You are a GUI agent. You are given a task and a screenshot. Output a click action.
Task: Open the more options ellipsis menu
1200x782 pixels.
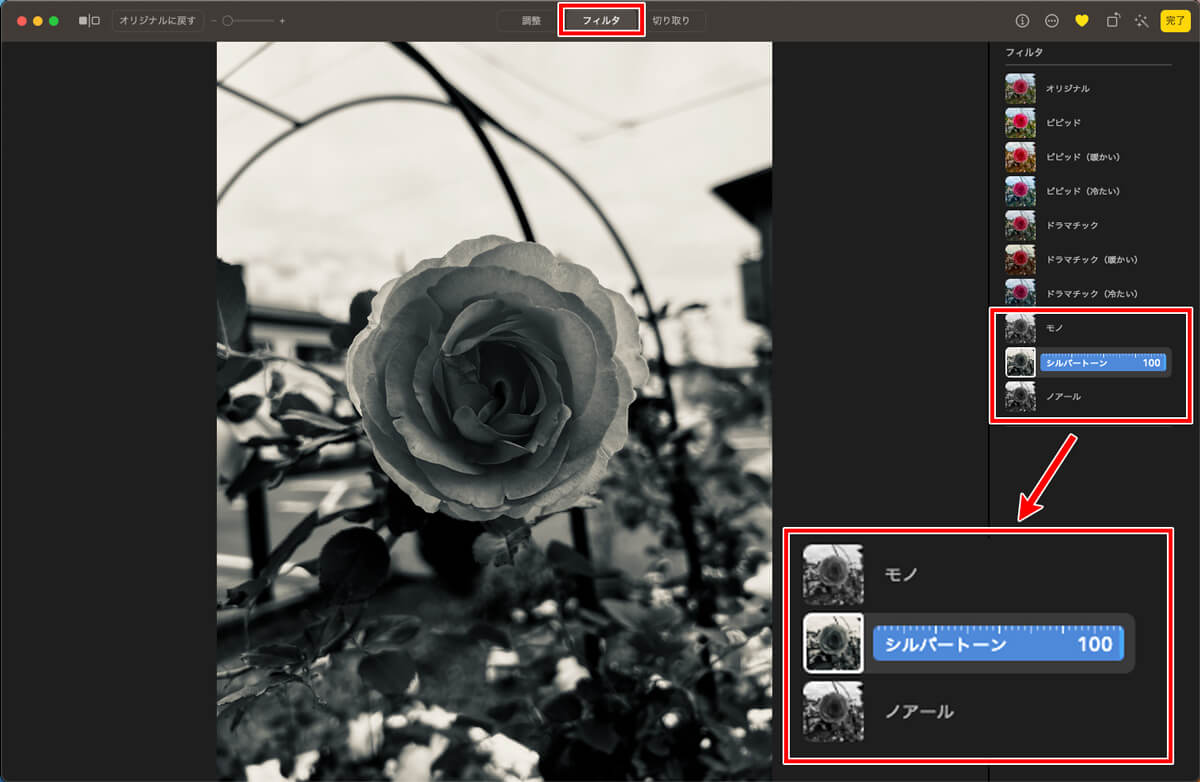tap(1052, 20)
